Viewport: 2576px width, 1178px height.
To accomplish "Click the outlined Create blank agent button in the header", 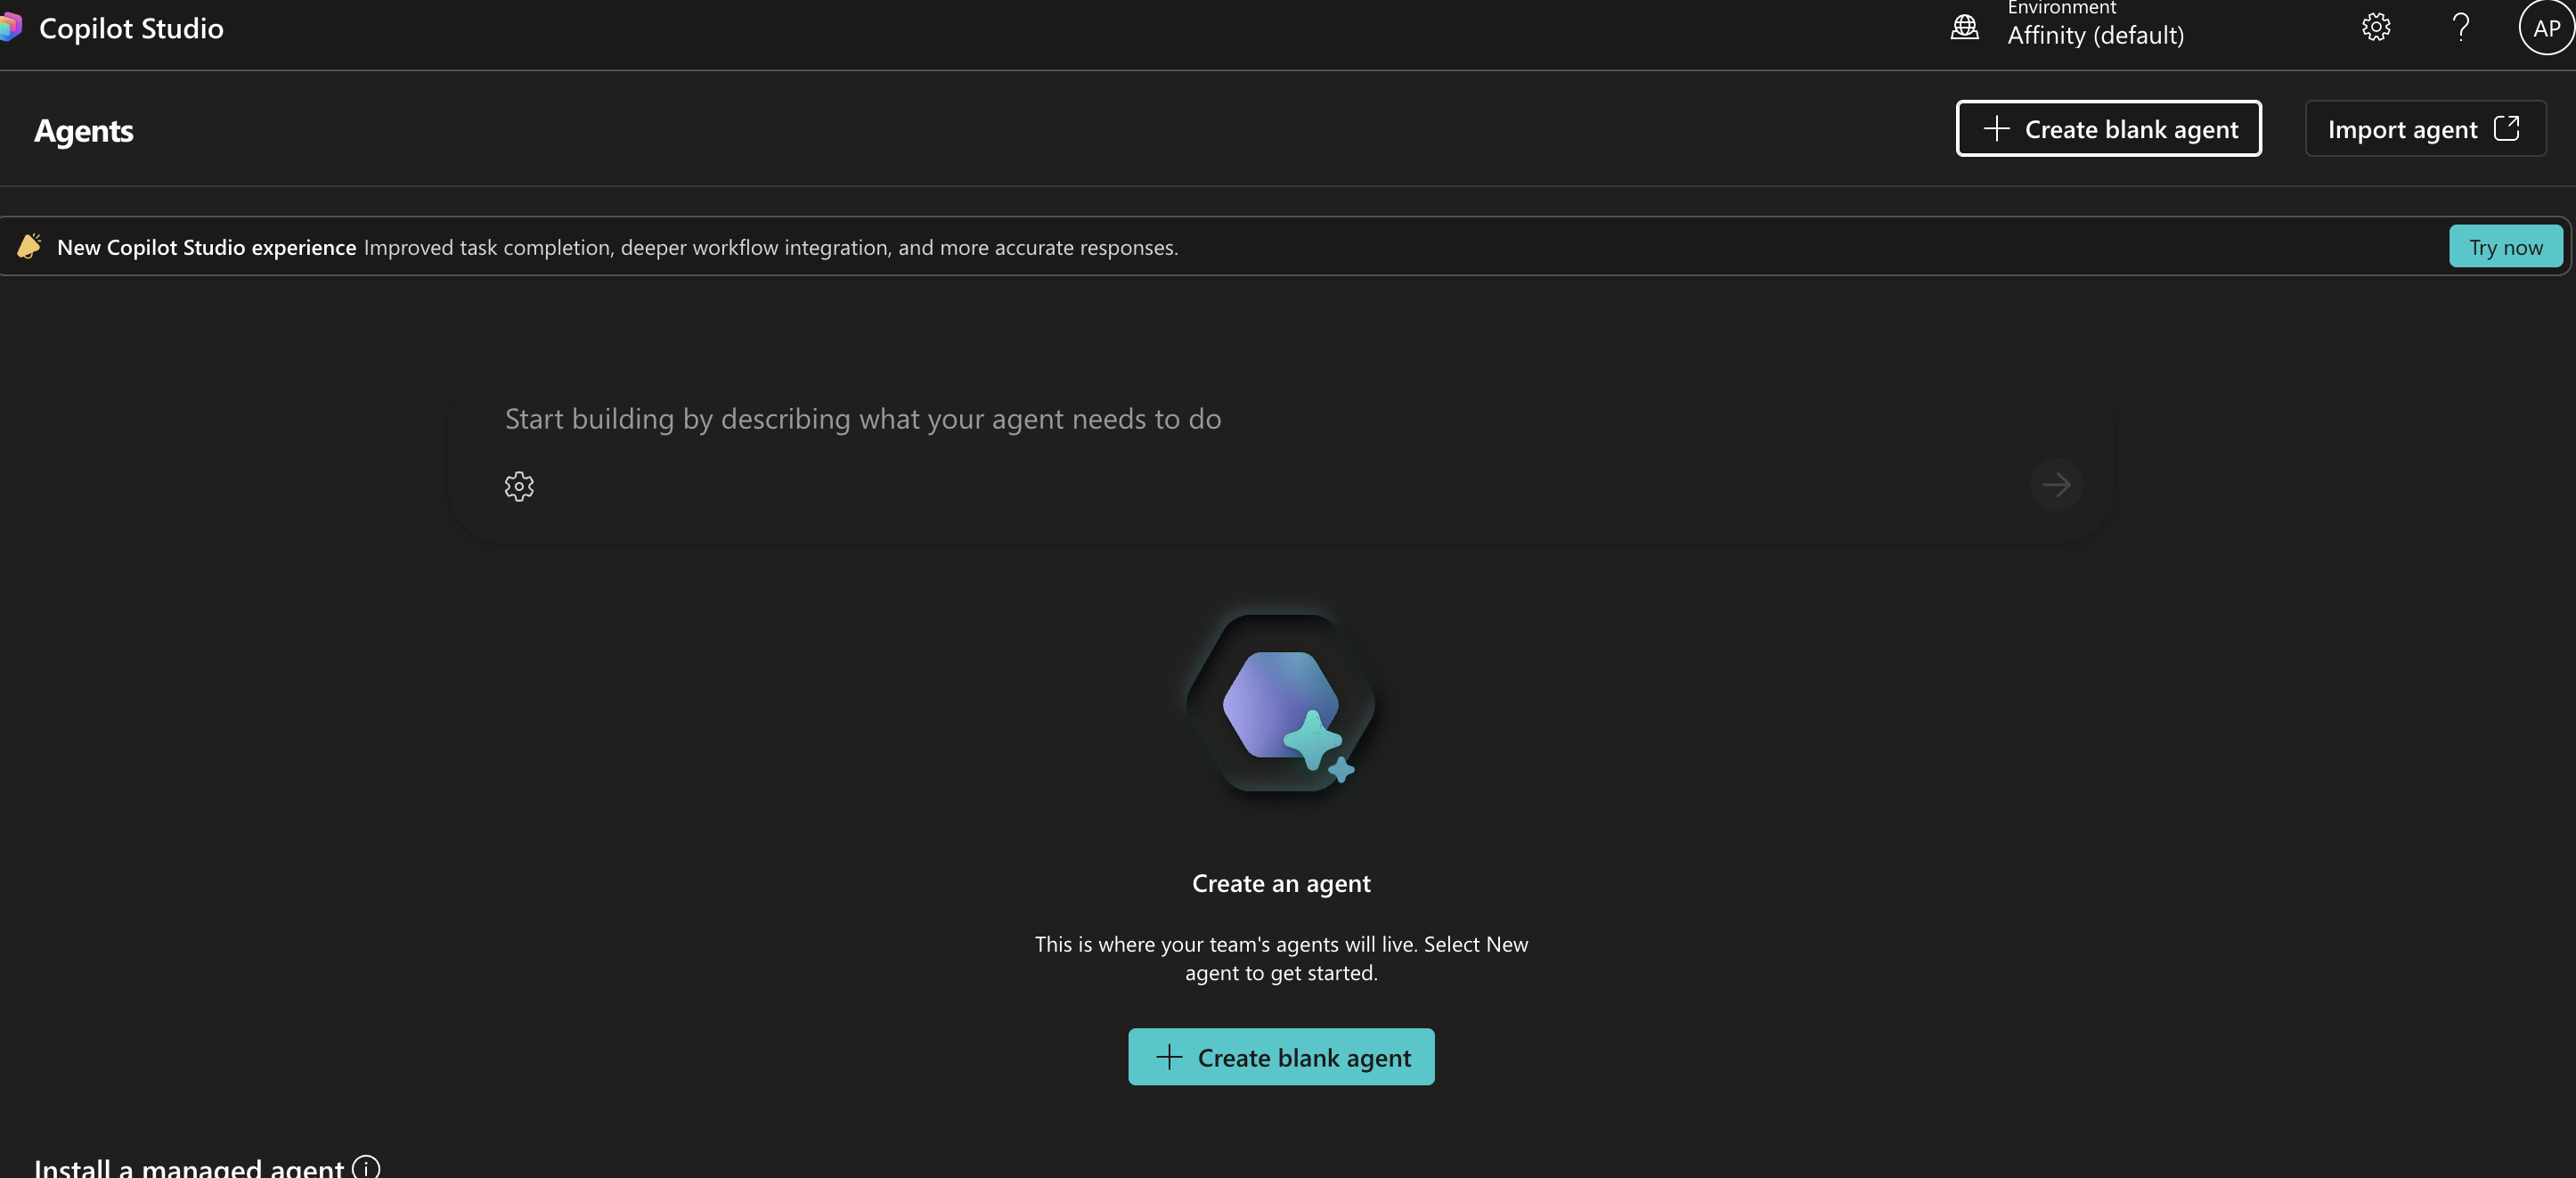I will (2108, 128).
